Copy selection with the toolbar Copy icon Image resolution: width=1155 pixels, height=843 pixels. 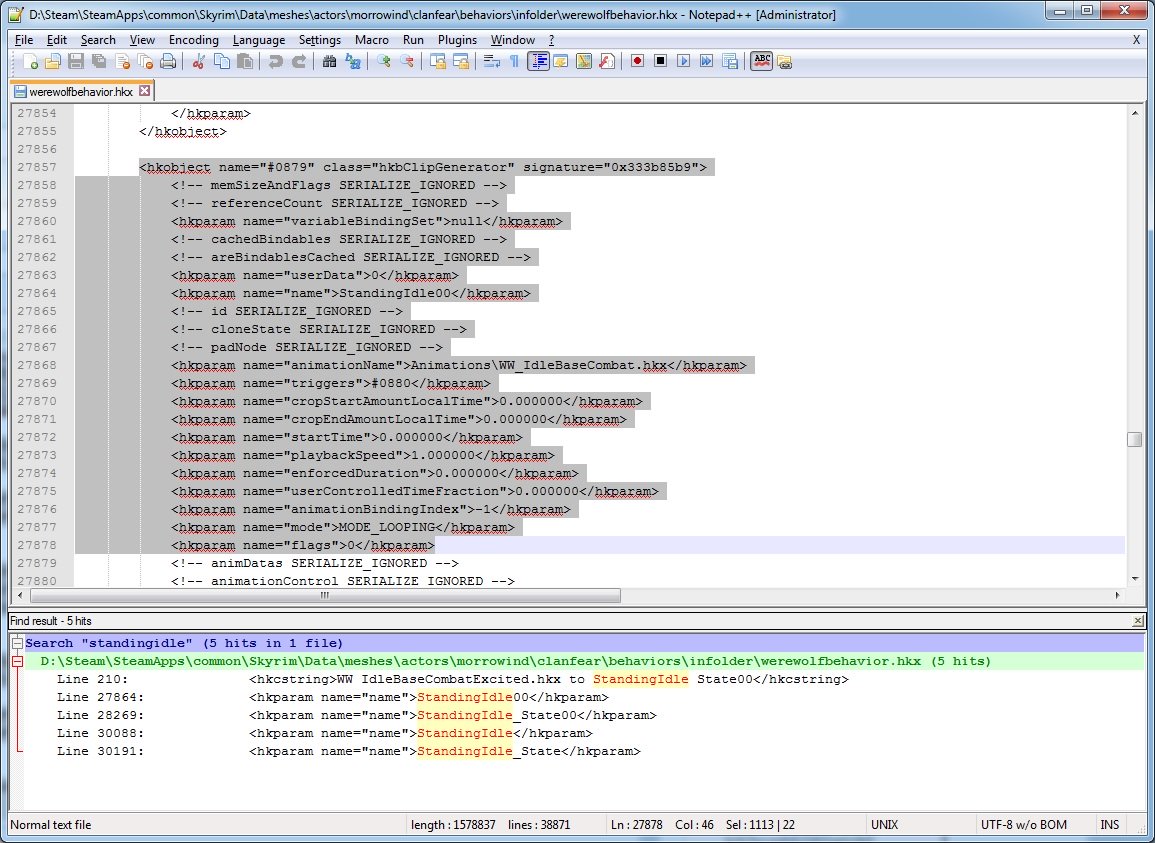point(221,62)
